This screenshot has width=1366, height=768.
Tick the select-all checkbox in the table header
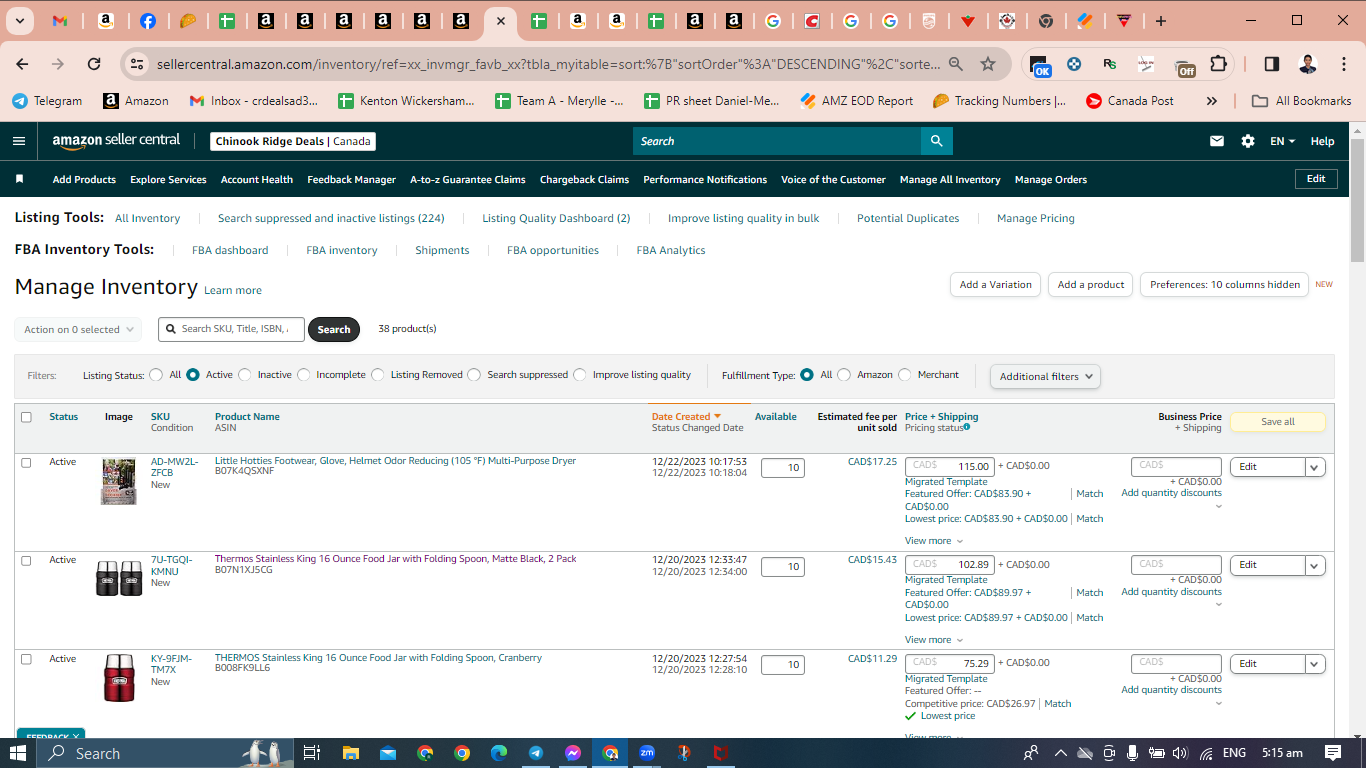[26, 417]
